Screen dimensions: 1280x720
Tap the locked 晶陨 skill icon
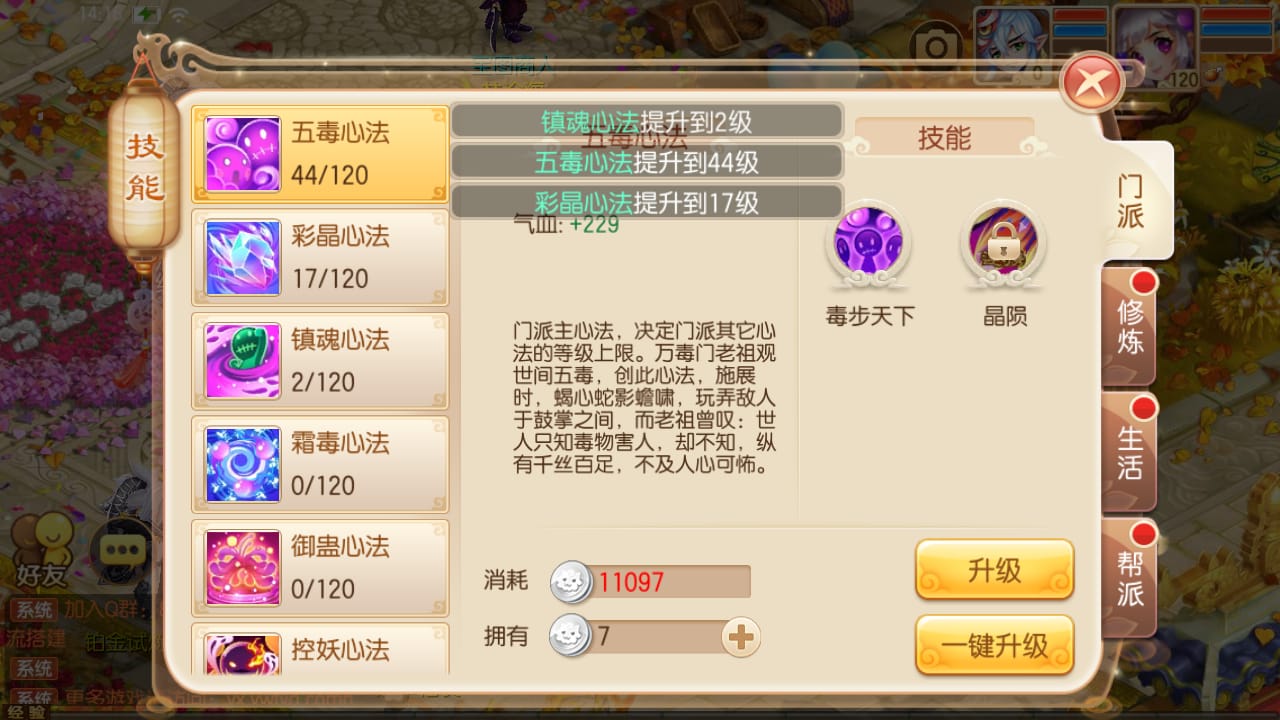click(1004, 244)
